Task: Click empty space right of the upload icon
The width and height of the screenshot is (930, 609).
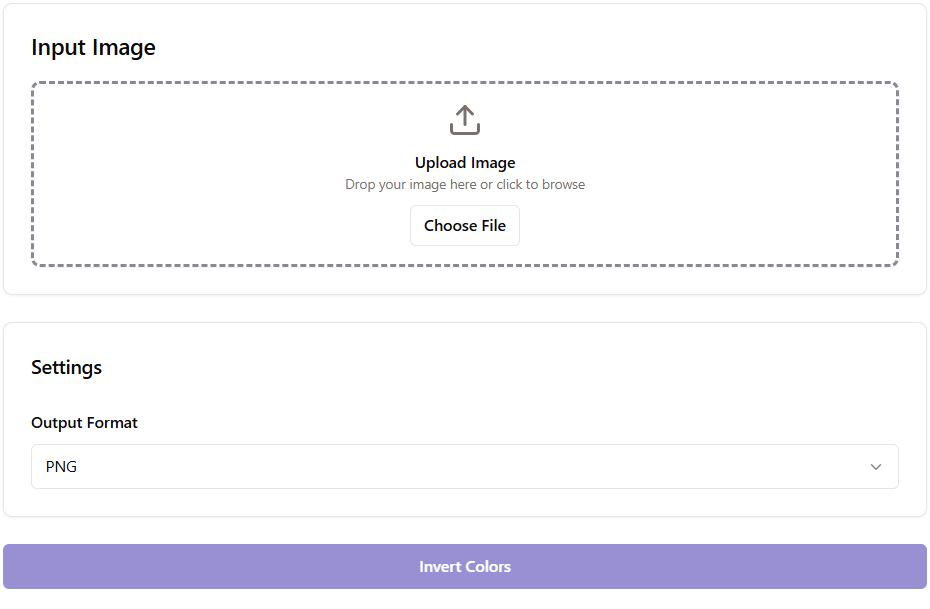Action: [680, 120]
